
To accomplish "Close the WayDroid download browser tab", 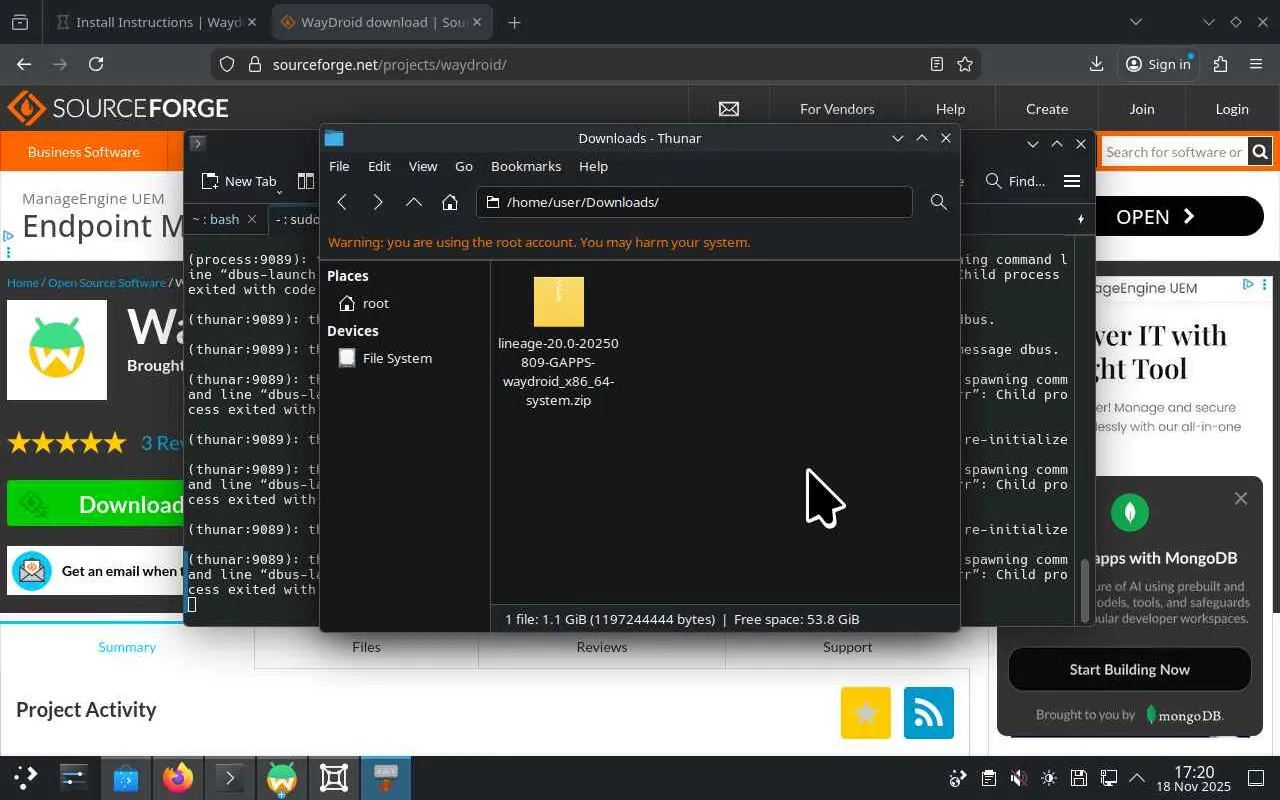I will click(x=475, y=22).
